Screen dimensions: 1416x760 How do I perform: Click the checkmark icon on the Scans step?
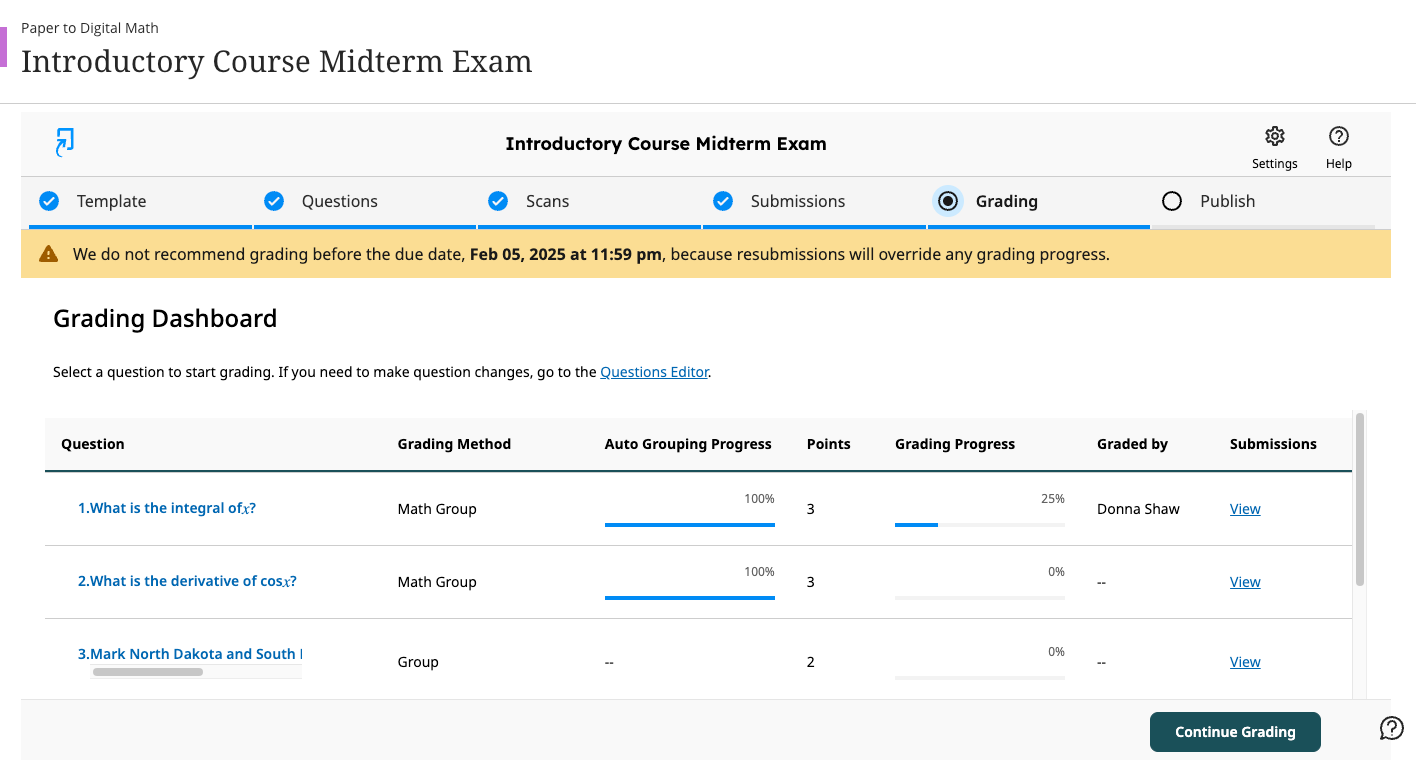click(x=497, y=201)
